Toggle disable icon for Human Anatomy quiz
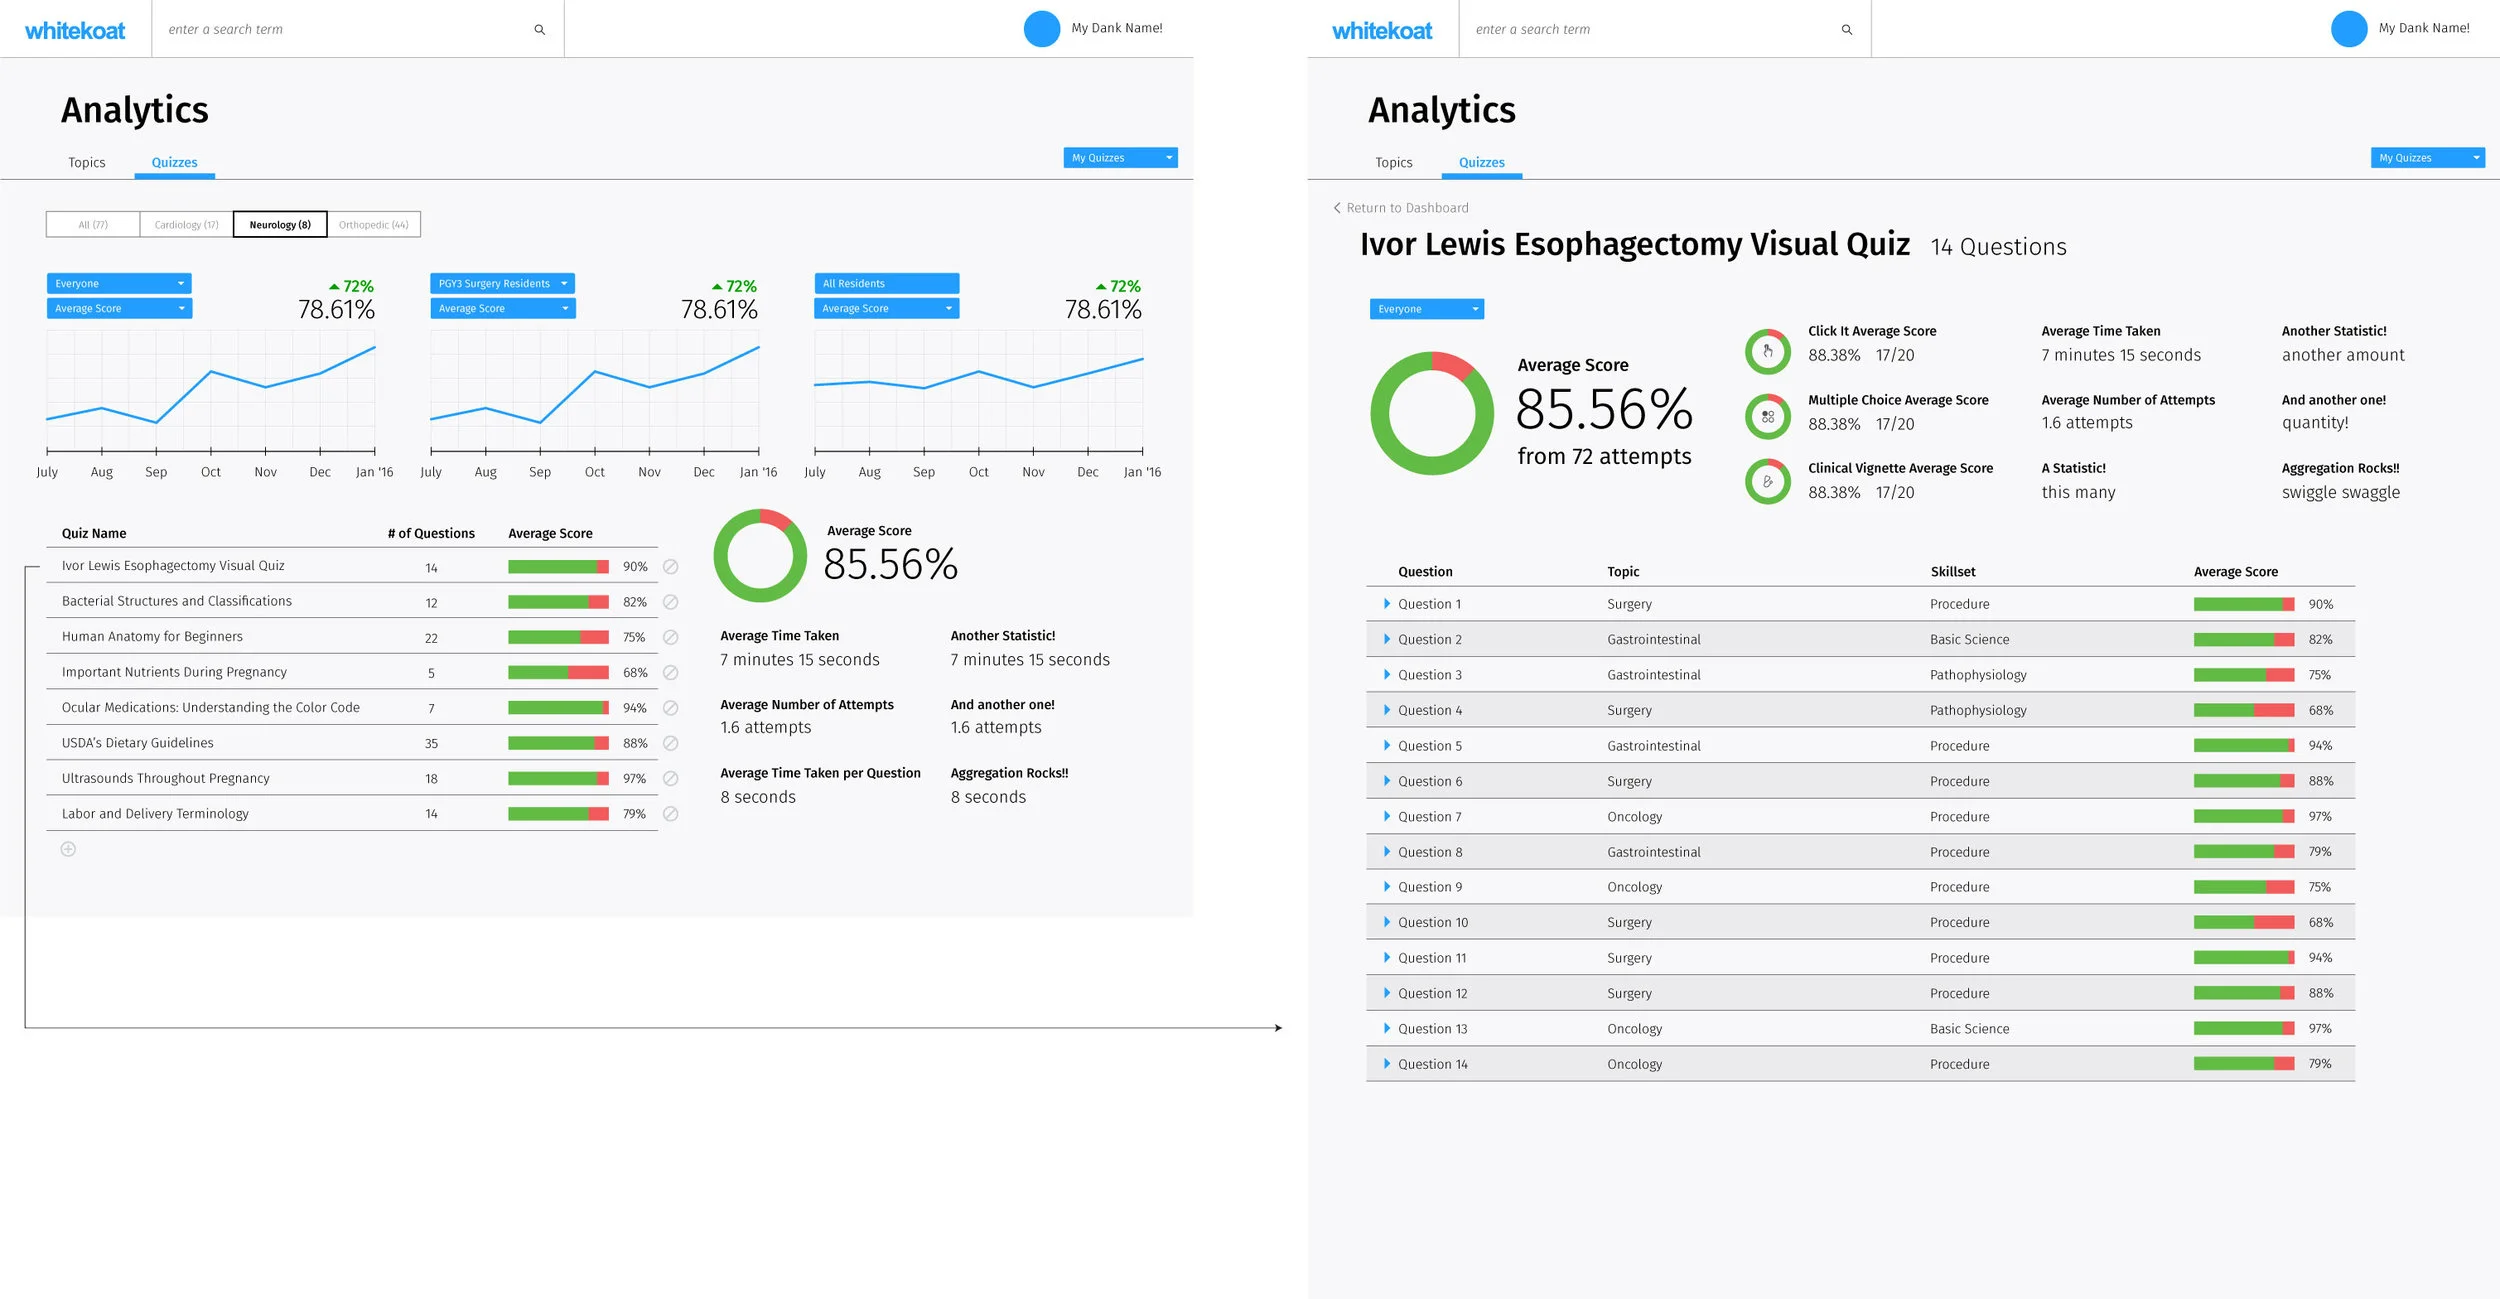 coord(671,637)
